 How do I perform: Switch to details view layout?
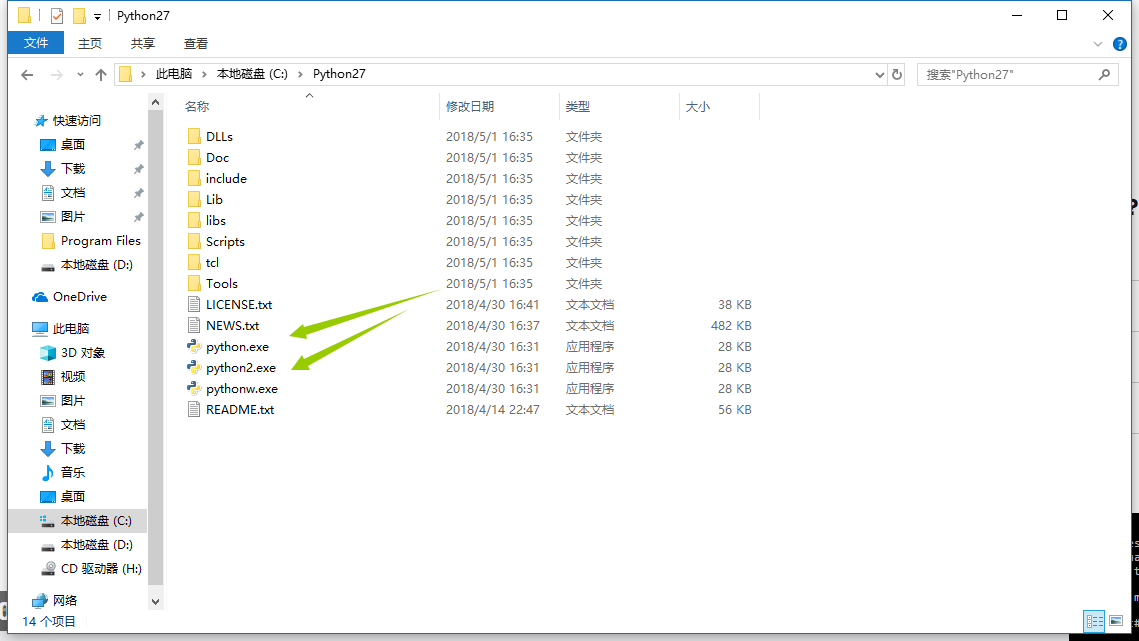pyautogui.click(x=1094, y=621)
